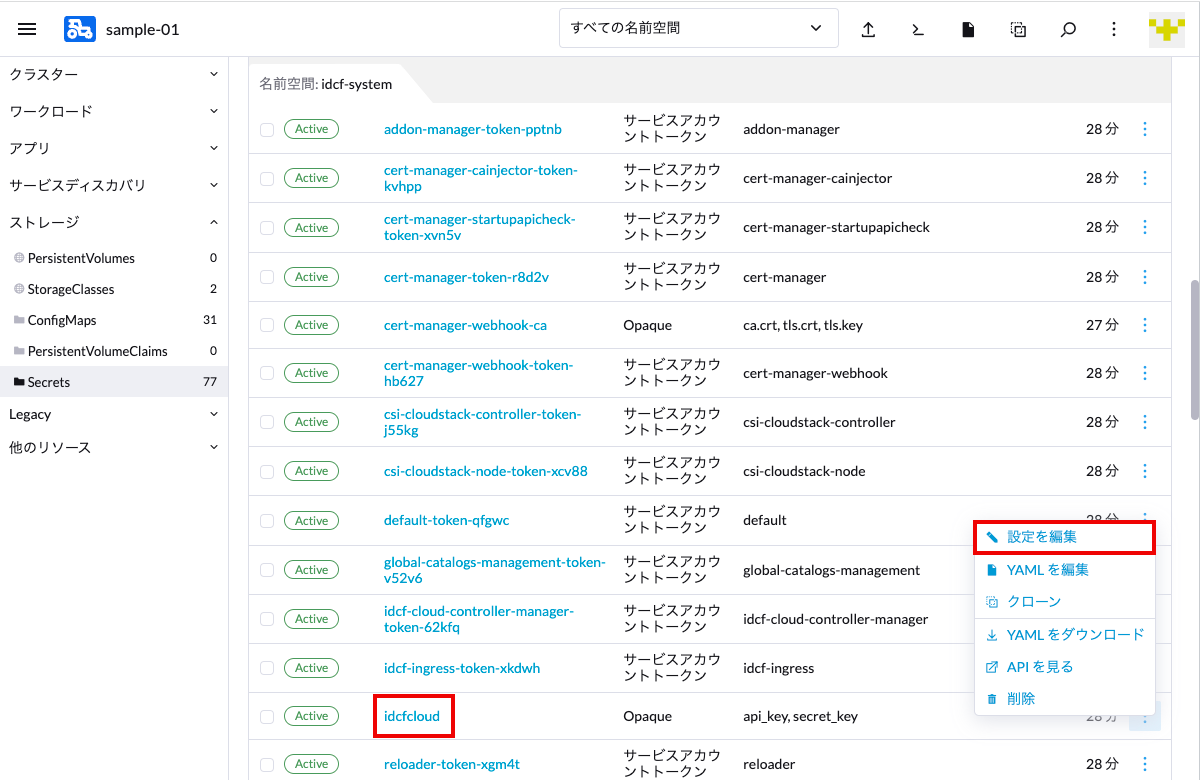Click row actions button for idcfcloud
Image resolution: width=1200 pixels, height=780 pixels.
1145,716
